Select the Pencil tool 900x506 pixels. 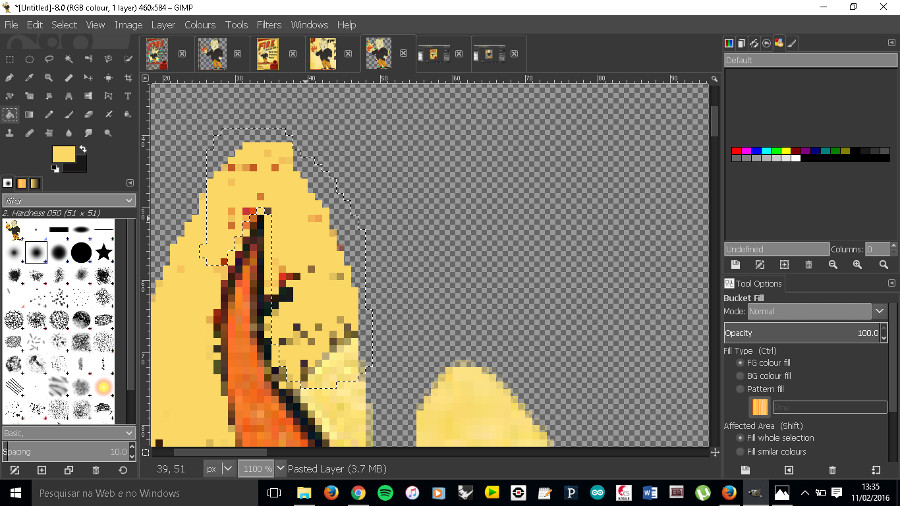pyautogui.click(x=49, y=114)
